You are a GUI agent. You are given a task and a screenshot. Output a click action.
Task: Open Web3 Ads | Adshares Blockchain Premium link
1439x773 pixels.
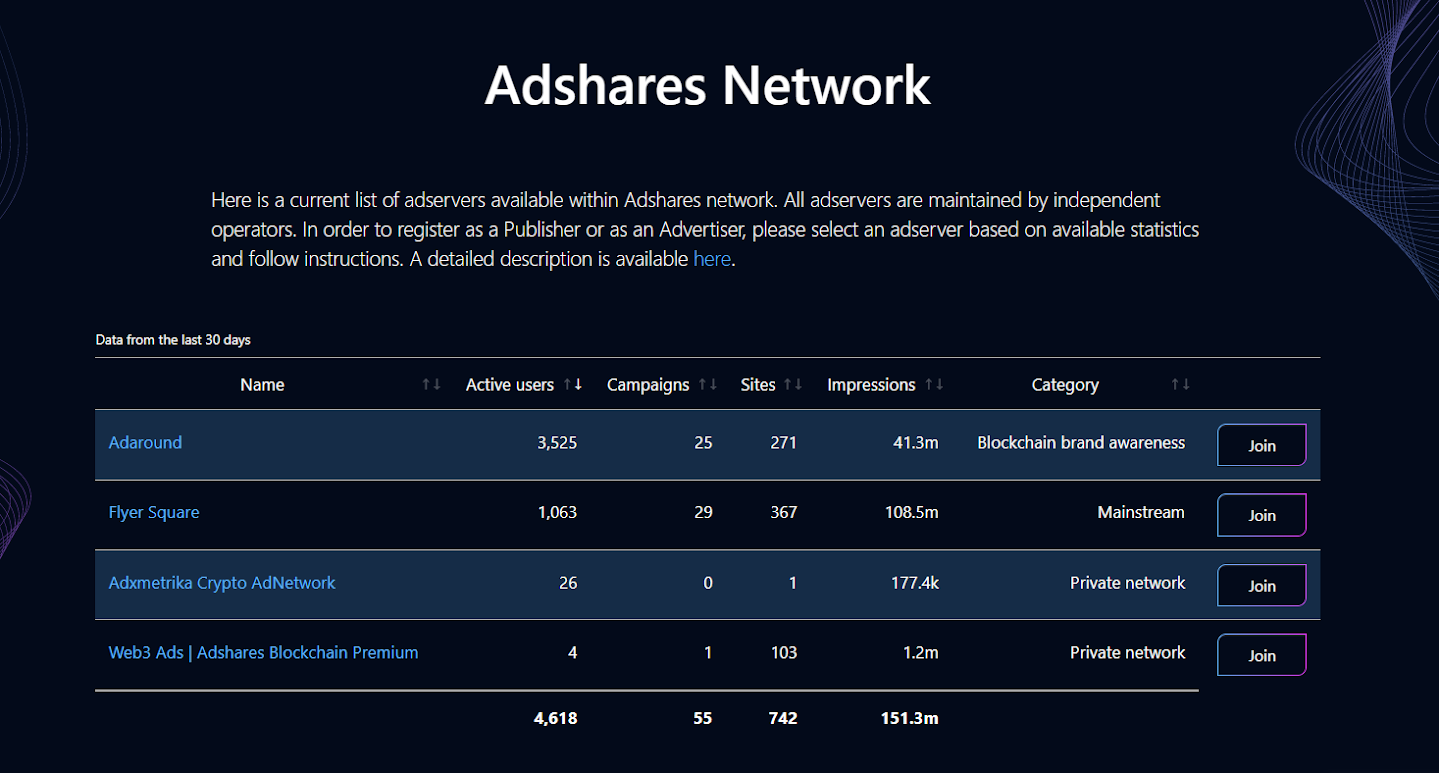click(x=263, y=652)
